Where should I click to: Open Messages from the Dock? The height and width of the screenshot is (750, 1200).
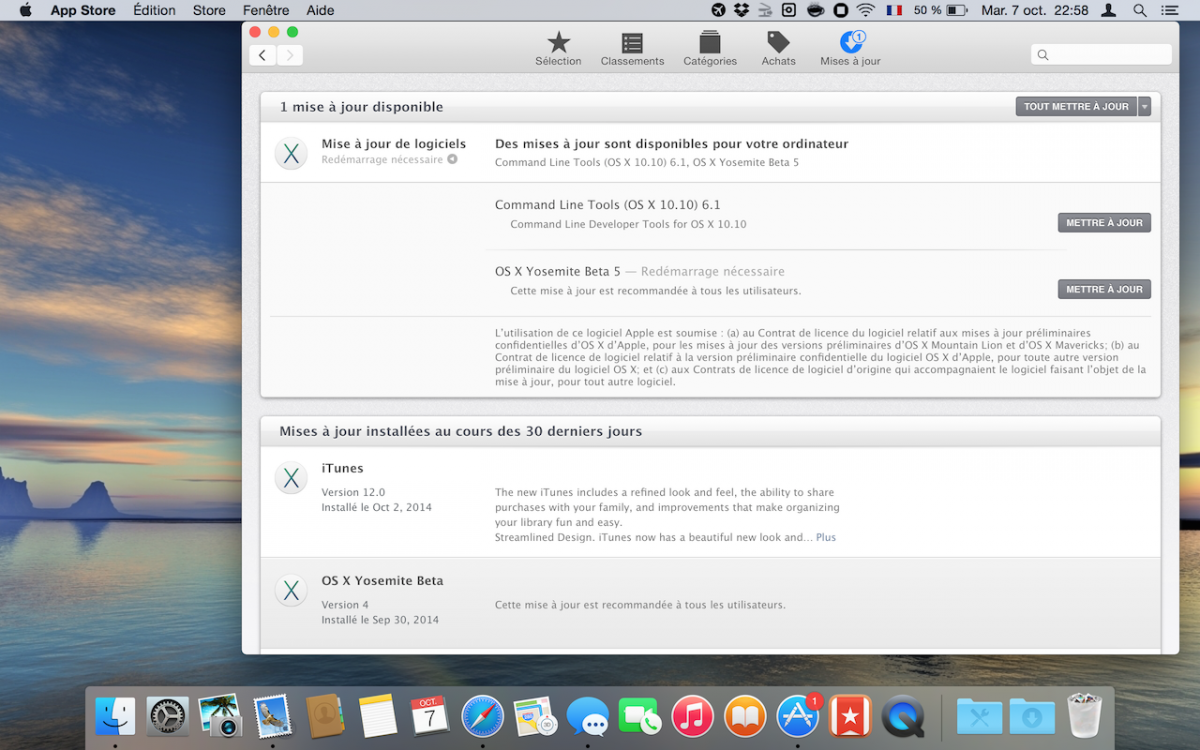tap(587, 716)
